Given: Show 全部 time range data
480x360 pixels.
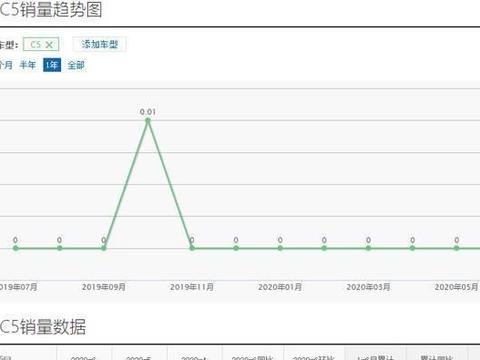Looking at the screenshot, I should [x=76, y=65].
